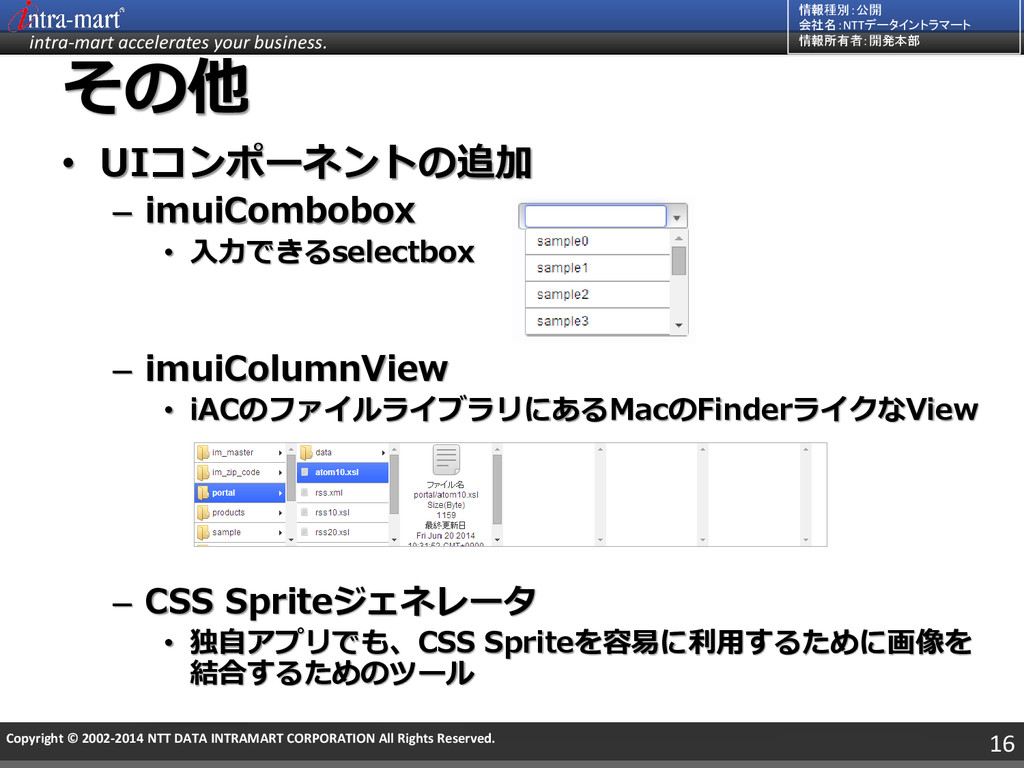This screenshot has height=768, width=1024.
Task: Click the sample folder icon
Action: click(203, 532)
